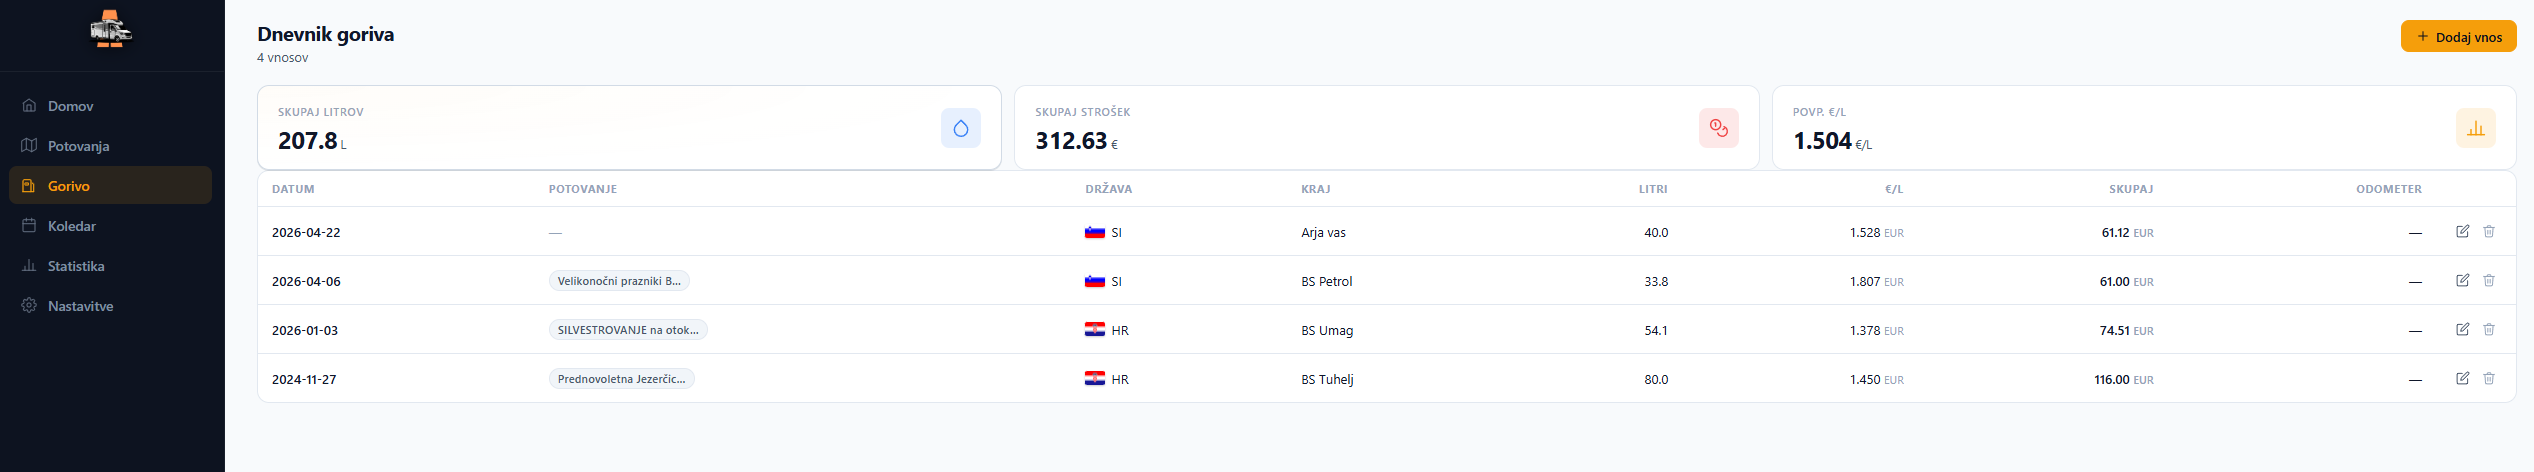Edit the BS Tuhelj fuel entry
This screenshot has height=472, width=2534.
tap(2462, 378)
